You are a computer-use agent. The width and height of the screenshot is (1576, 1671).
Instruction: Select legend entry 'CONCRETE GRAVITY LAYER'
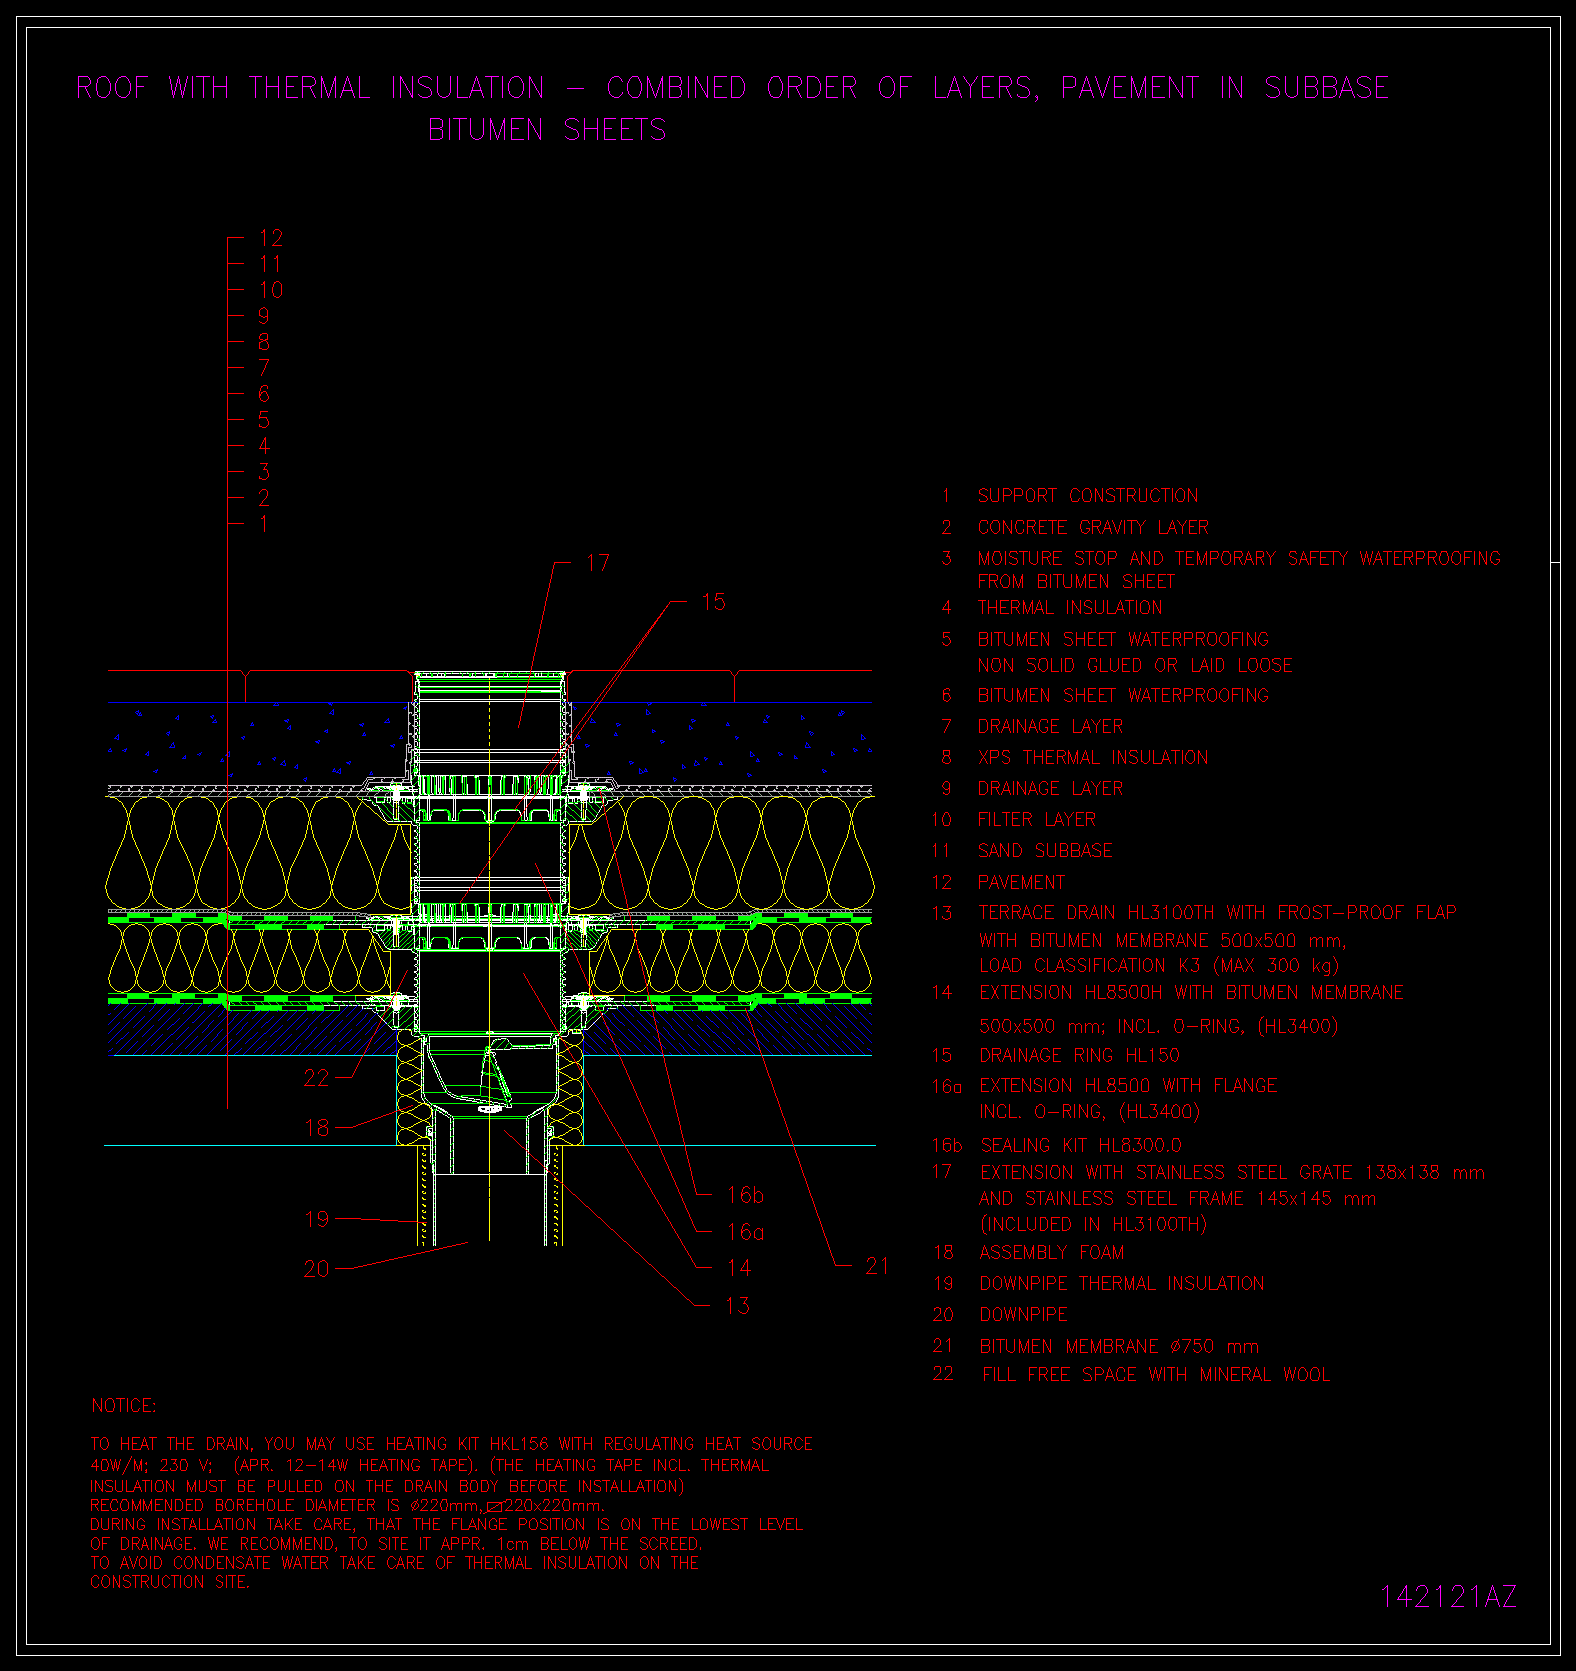pyautogui.click(x=1093, y=527)
